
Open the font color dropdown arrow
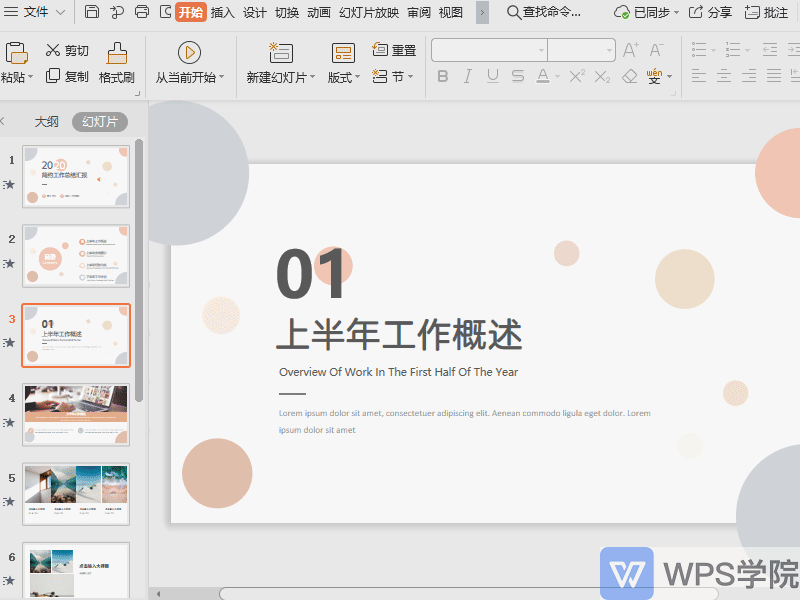pyautogui.click(x=558, y=76)
